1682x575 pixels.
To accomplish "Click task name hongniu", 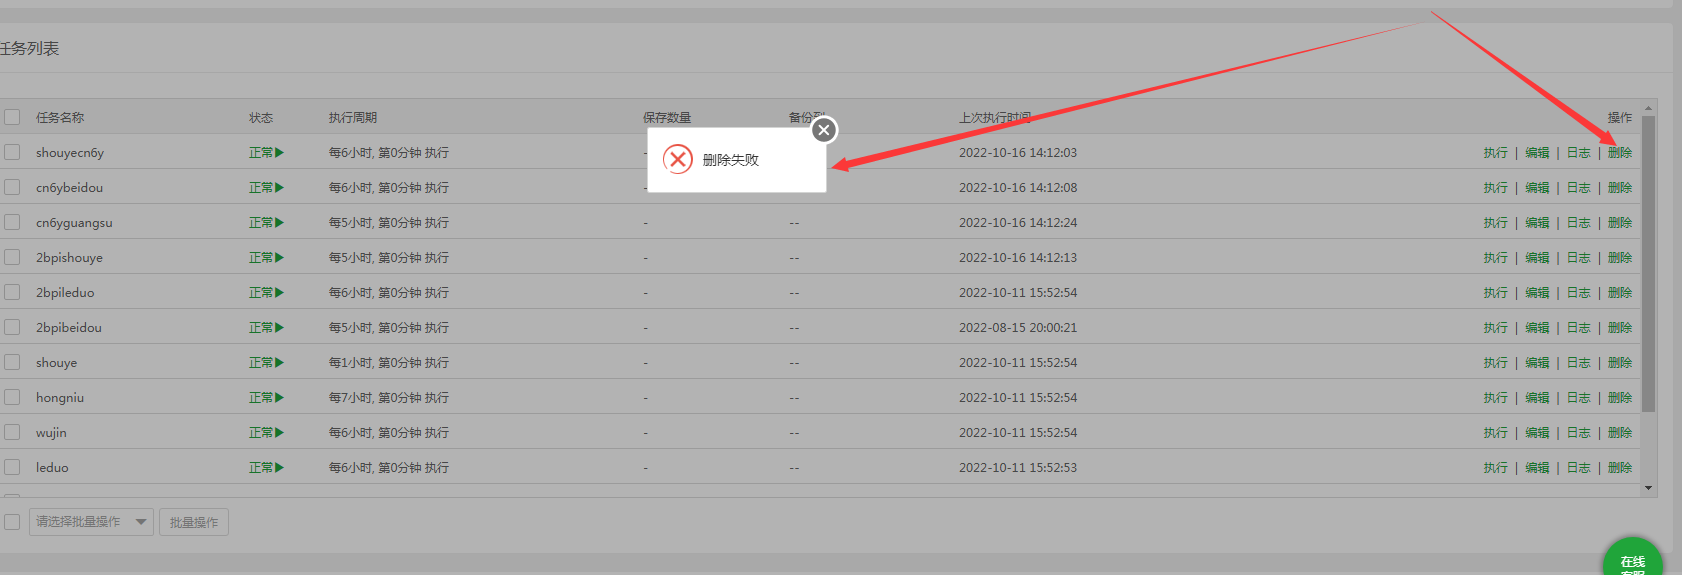I will point(60,398).
